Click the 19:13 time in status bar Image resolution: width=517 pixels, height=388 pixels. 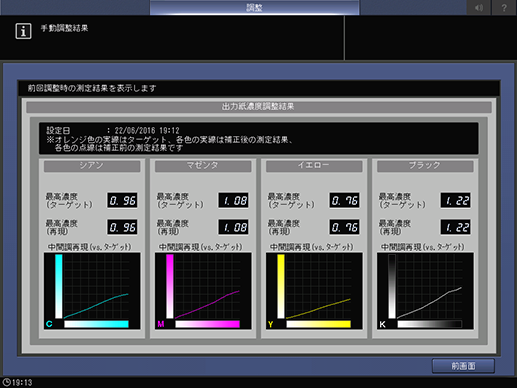click(x=22, y=383)
